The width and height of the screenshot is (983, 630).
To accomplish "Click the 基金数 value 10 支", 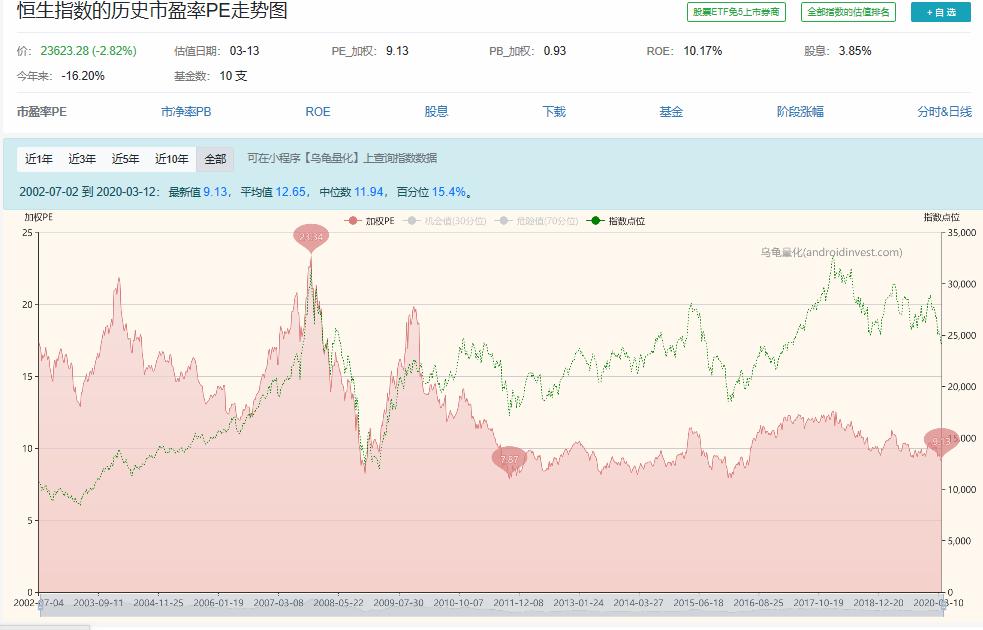I will [x=233, y=76].
